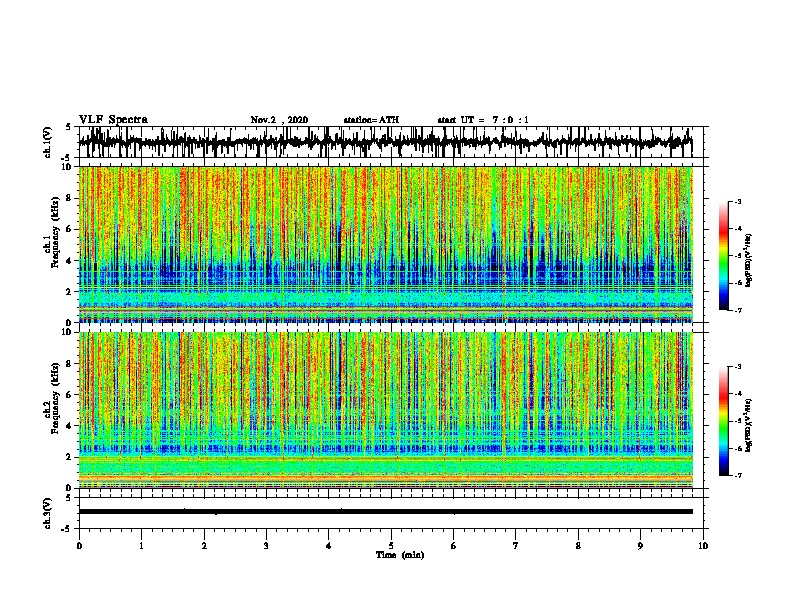Click the time axis tick label "10"
Viewport: 792px width, 612px height.
(703, 546)
